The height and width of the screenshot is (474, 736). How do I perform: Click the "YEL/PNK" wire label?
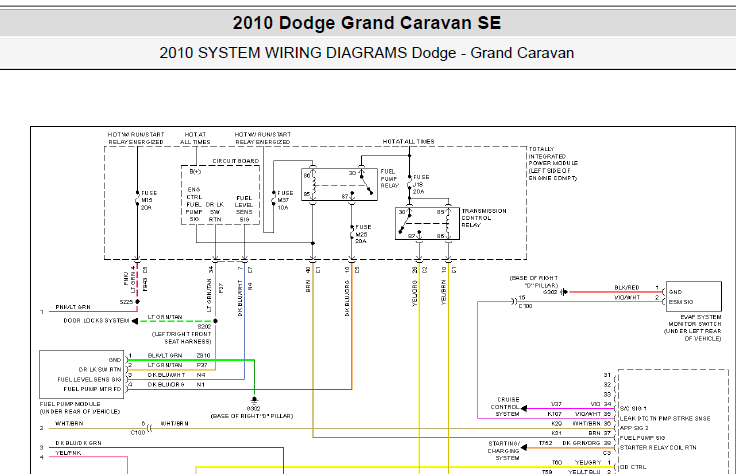point(68,453)
